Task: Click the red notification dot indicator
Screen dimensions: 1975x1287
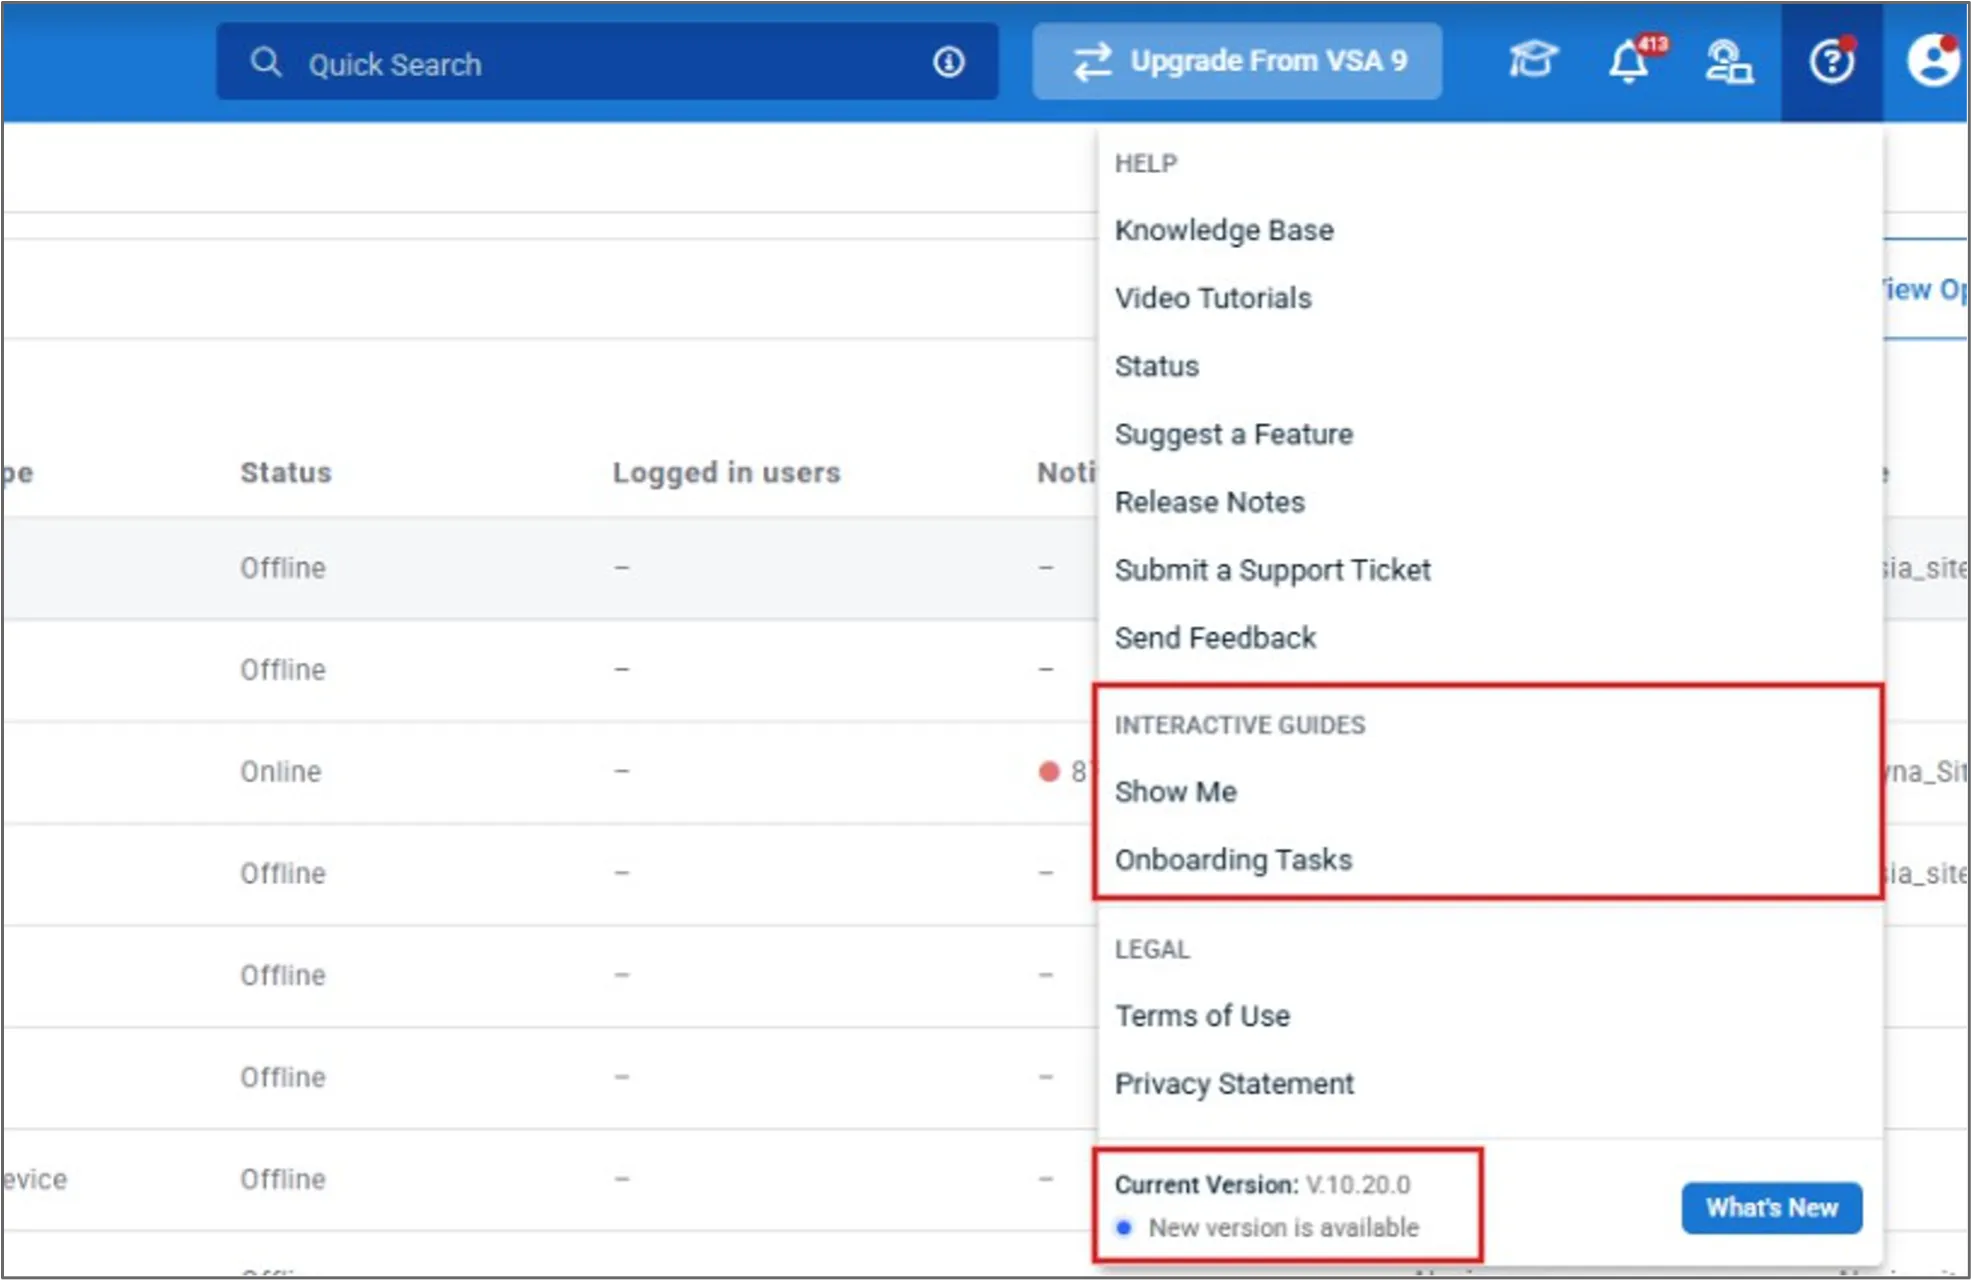Action: 1048,771
